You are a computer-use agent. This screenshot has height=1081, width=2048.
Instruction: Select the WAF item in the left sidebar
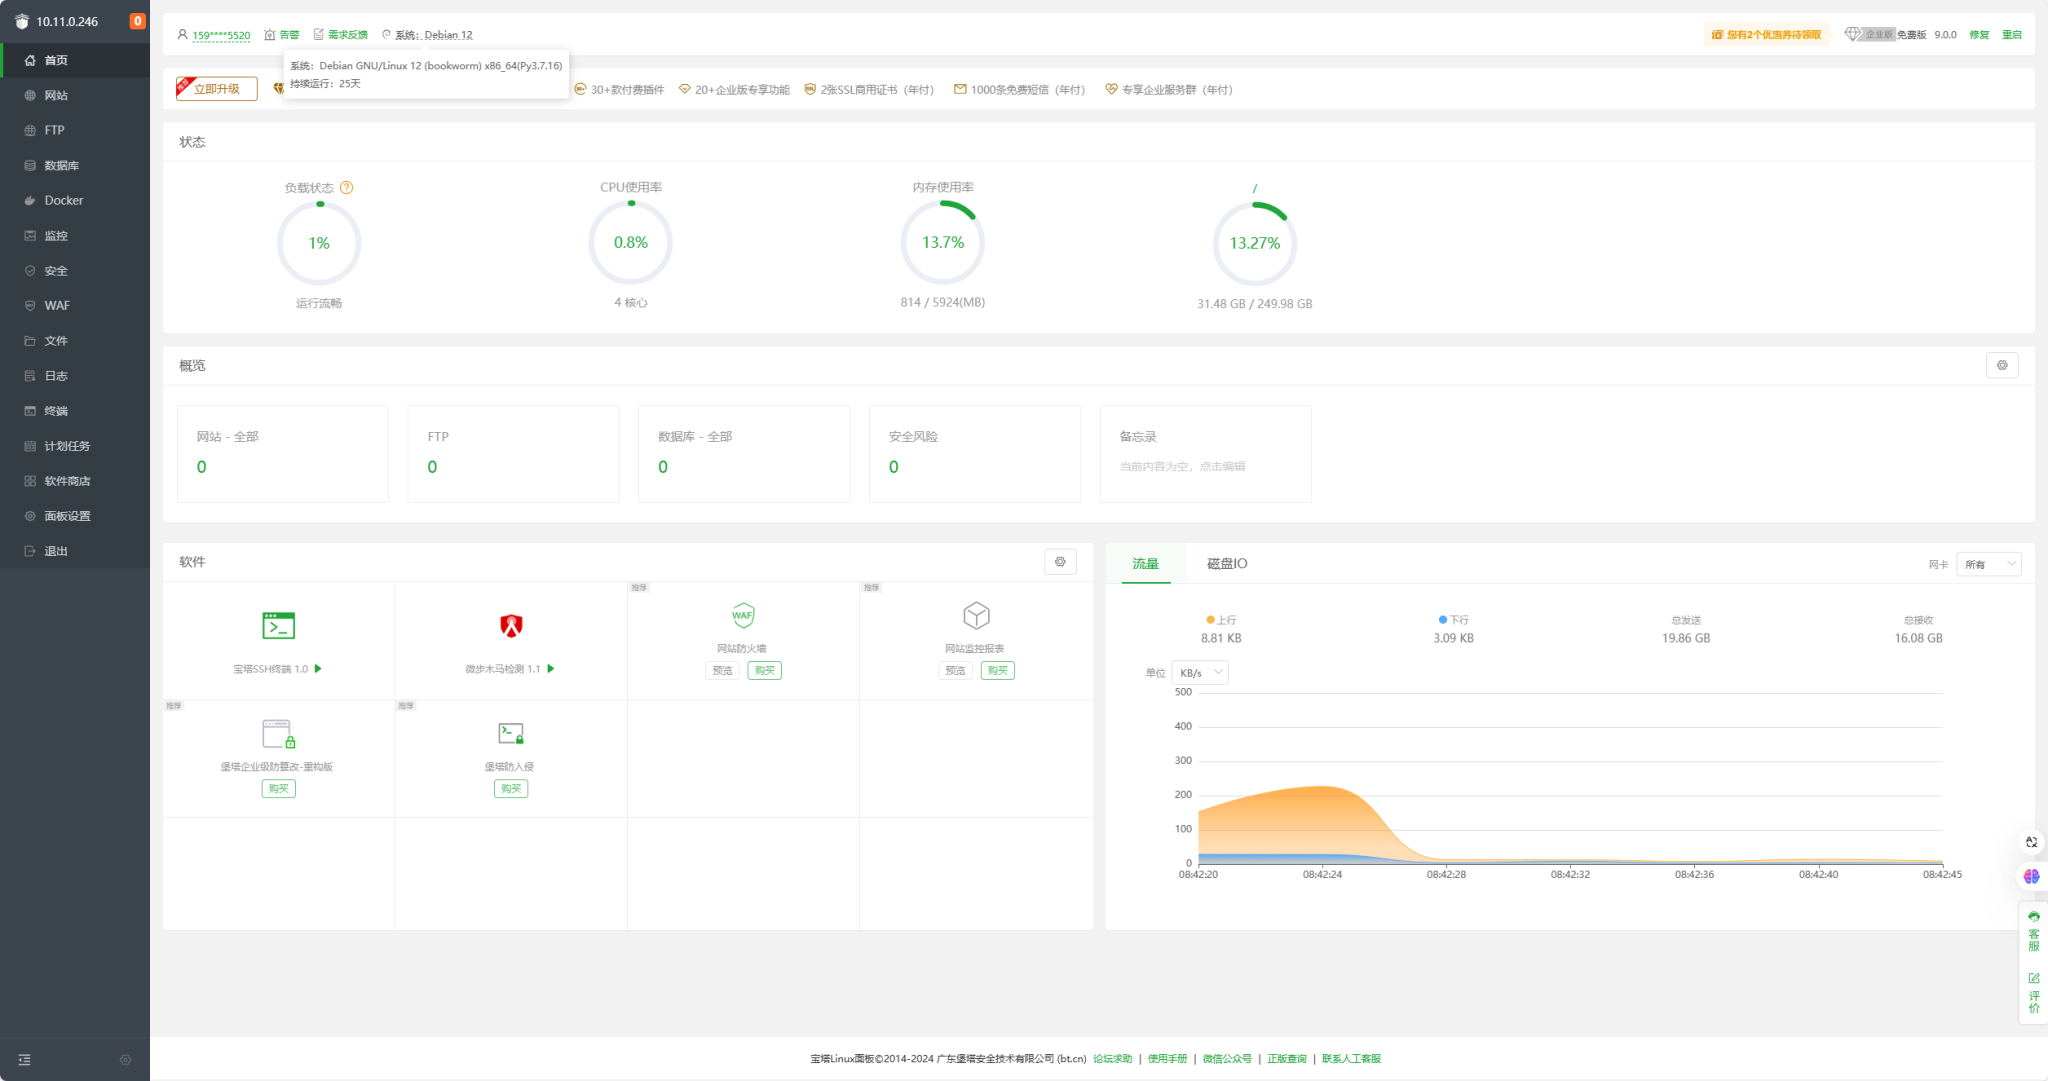pos(58,305)
